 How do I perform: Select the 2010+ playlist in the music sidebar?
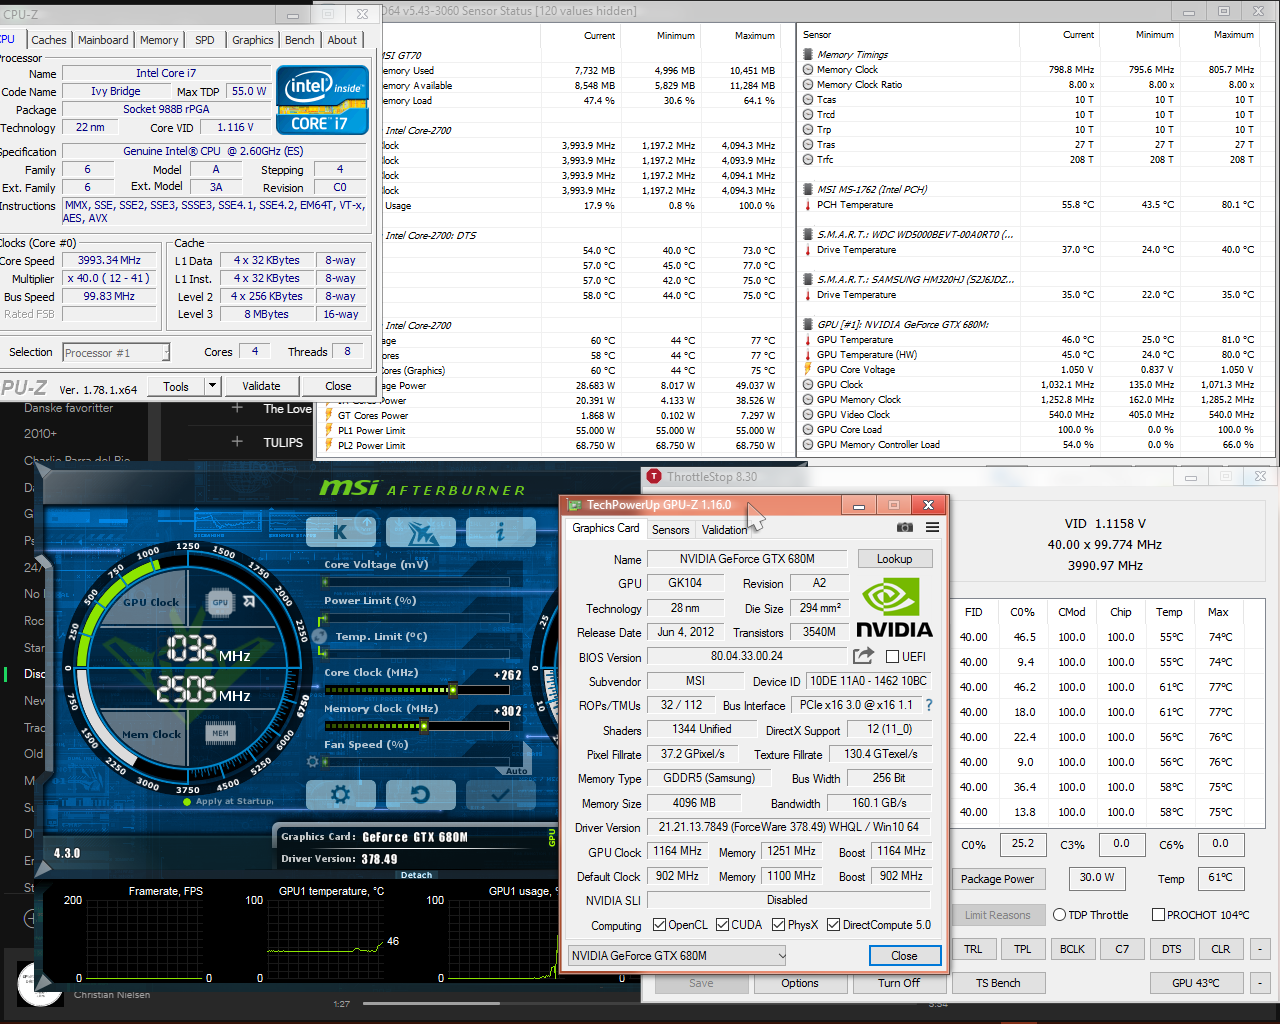[41, 434]
